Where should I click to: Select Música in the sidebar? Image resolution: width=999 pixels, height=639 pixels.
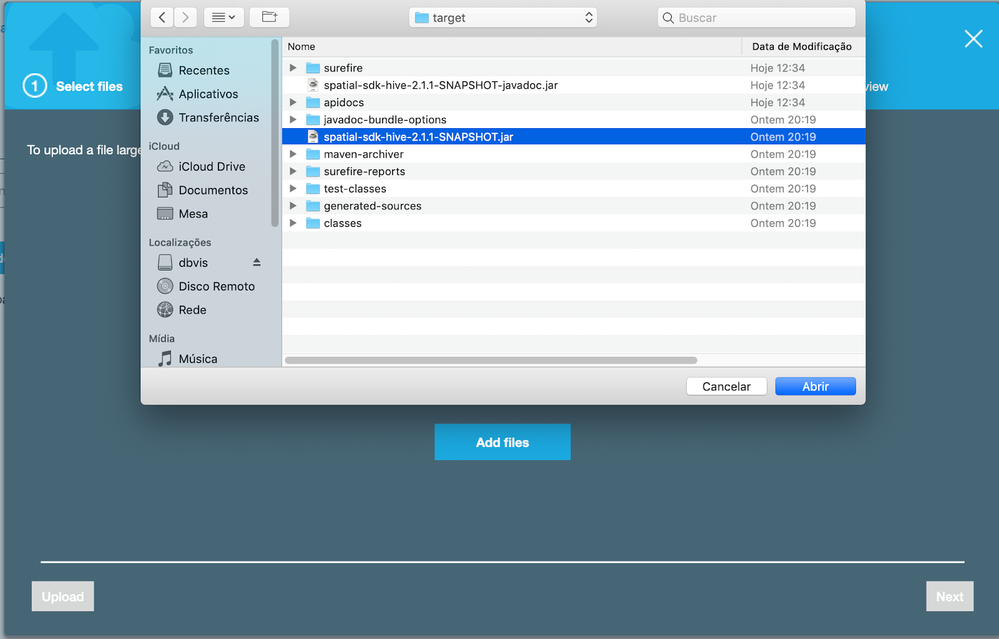tap(198, 359)
